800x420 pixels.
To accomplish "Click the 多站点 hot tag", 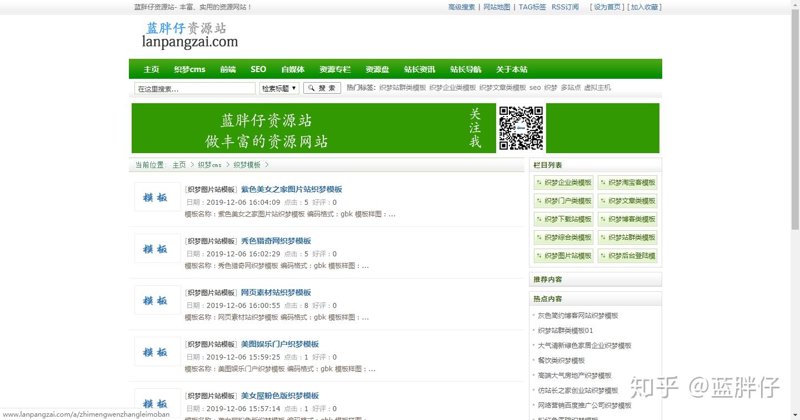I will [571, 88].
